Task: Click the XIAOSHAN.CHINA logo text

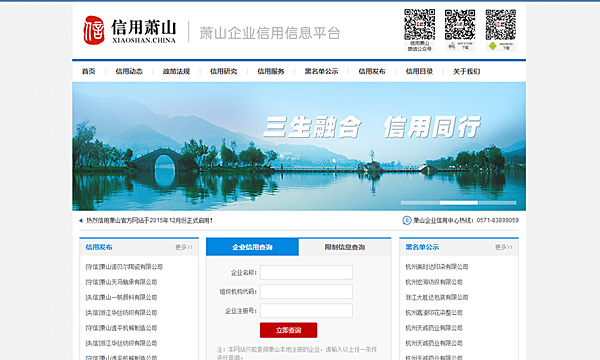Action: (x=144, y=40)
